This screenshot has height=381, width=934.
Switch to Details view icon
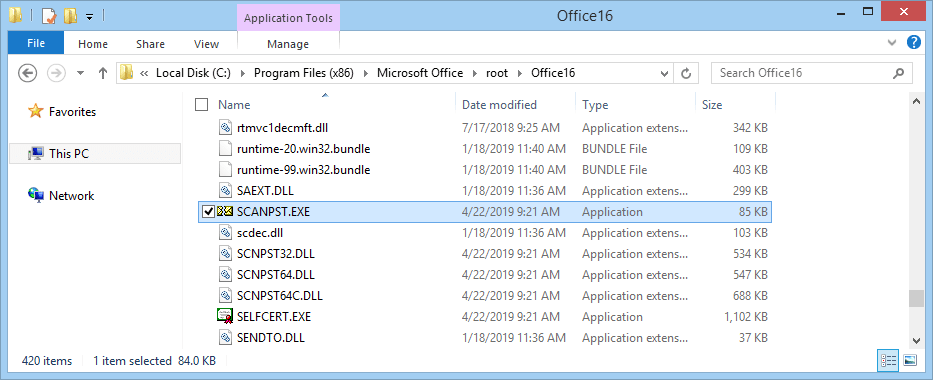888,360
